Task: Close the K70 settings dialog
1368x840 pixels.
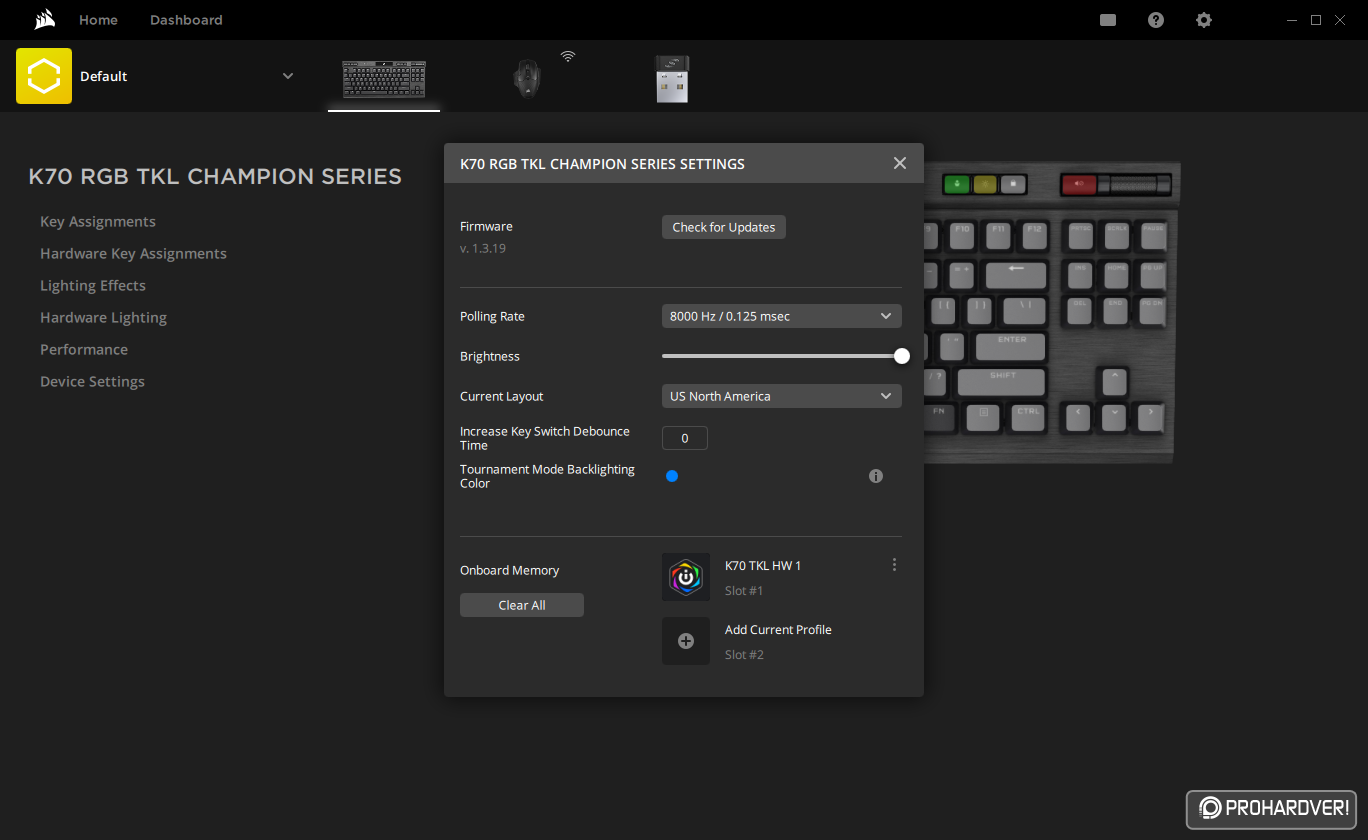Action: point(900,163)
